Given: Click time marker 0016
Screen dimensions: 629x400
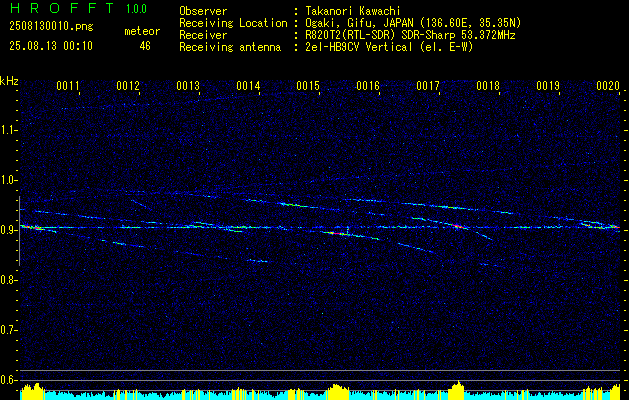Looking at the screenshot, I should [x=368, y=86].
